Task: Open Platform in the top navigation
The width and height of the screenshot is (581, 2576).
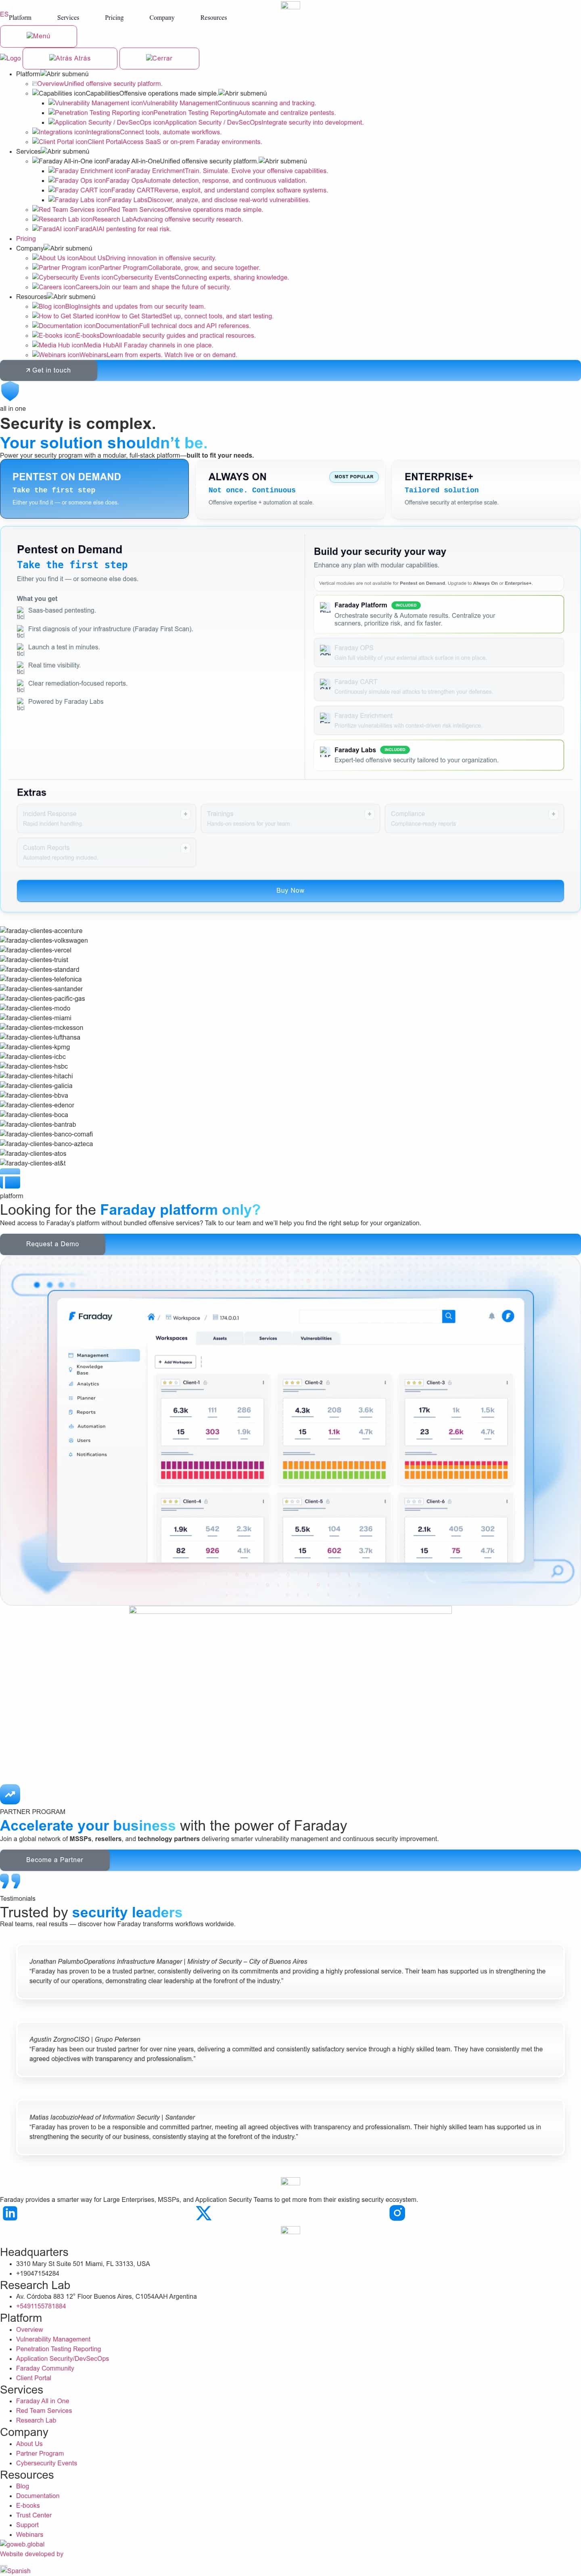Action: point(20,18)
